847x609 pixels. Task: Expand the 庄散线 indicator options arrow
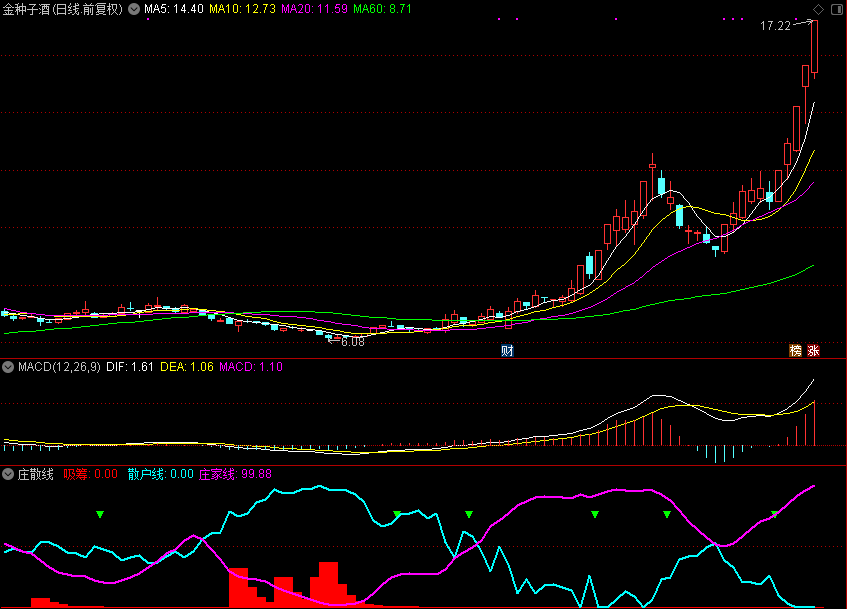8,474
